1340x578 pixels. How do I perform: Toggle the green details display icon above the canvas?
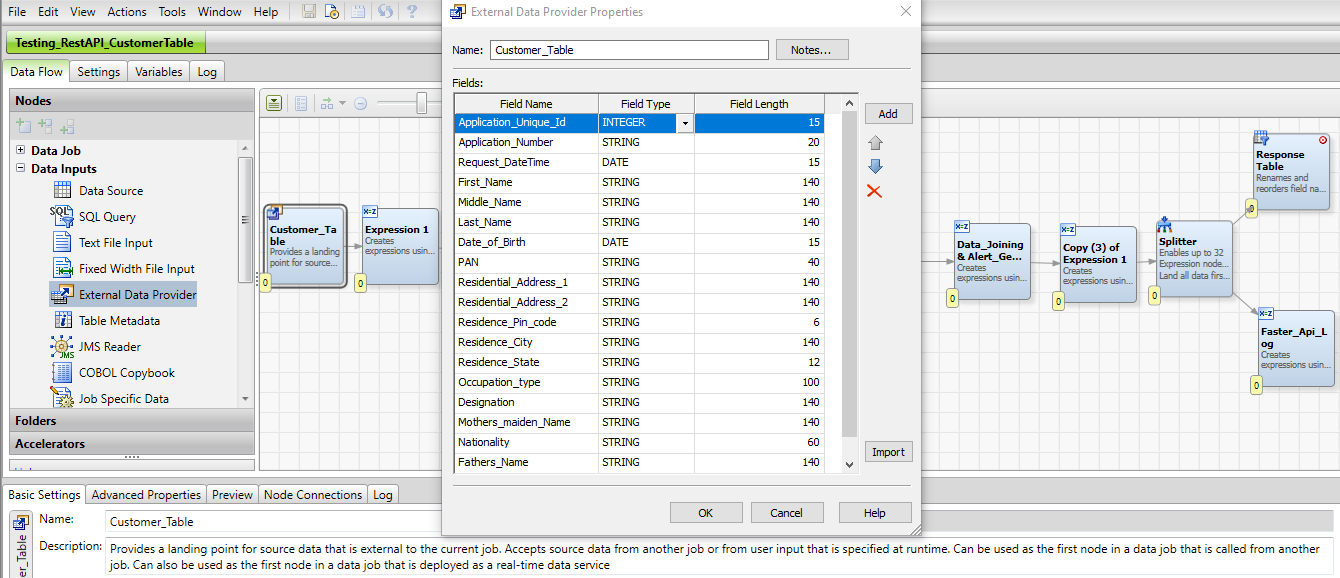pyautogui.click(x=273, y=103)
